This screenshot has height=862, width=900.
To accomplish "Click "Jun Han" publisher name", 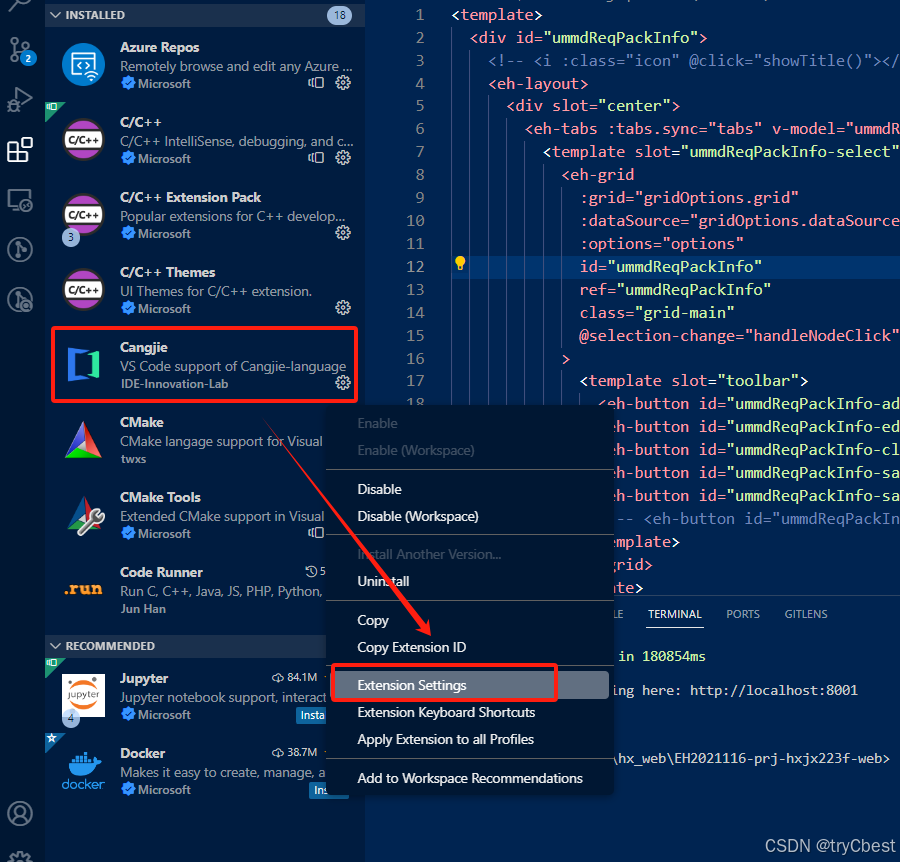I will pos(143,609).
